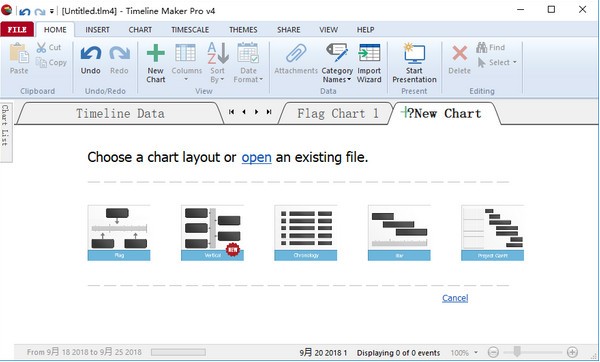Switch to the SHARE ribbon tab
This screenshot has width=600, height=362.
[x=289, y=29]
